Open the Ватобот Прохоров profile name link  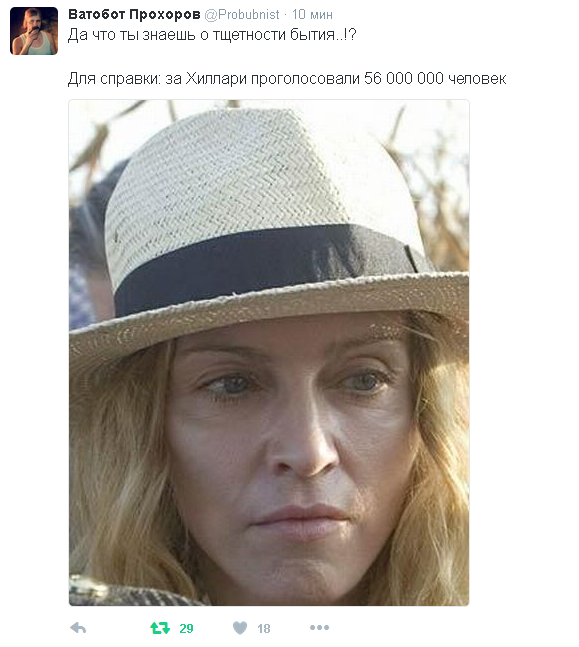pyautogui.click(x=134, y=14)
